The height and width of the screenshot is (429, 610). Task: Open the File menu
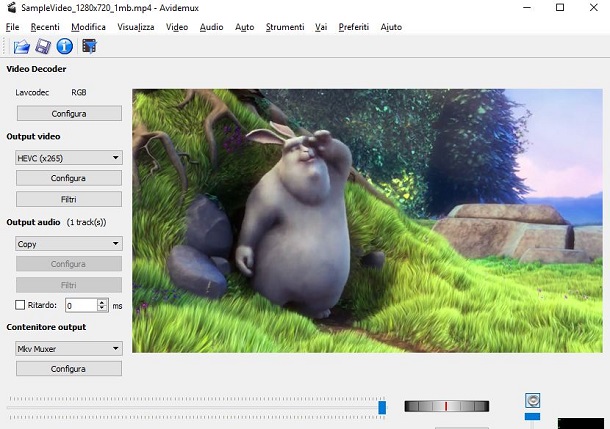point(12,27)
